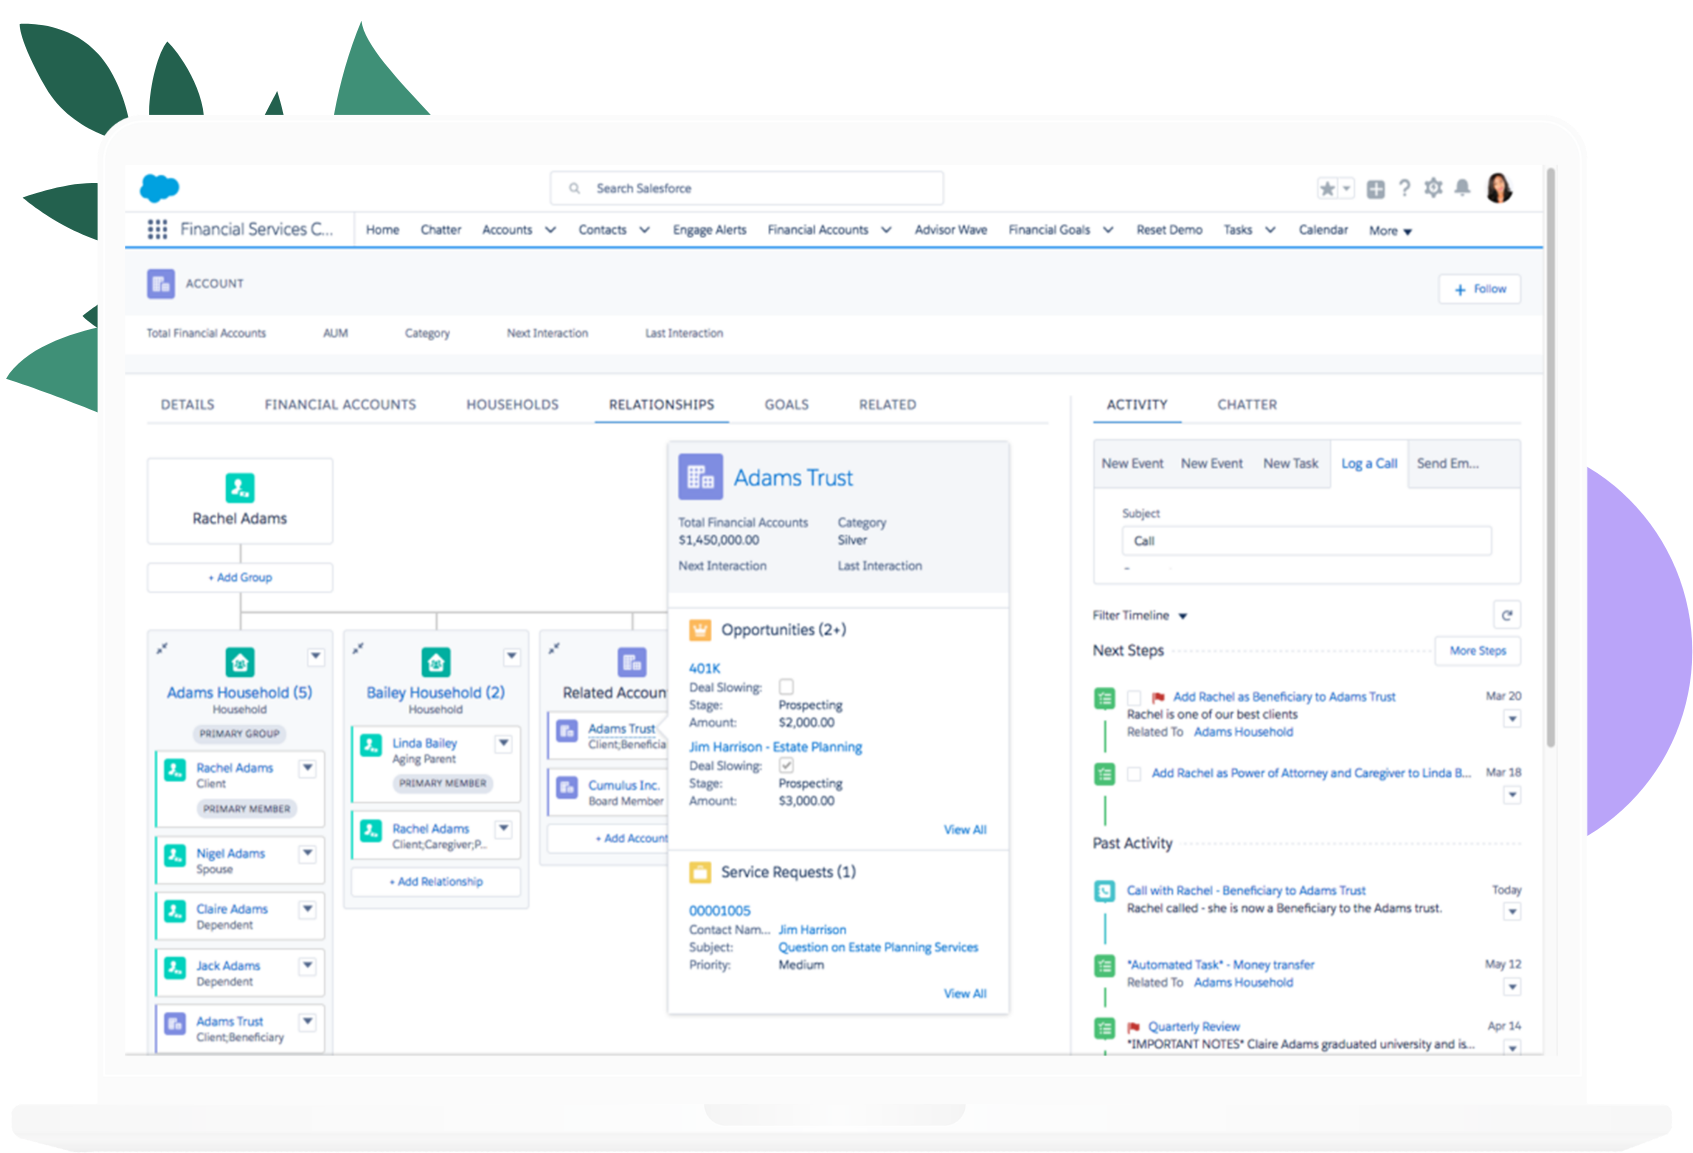Viewport: 1693px width, 1153px height.
Task: Open Mar 20 task actions dropdown
Action: (1512, 718)
